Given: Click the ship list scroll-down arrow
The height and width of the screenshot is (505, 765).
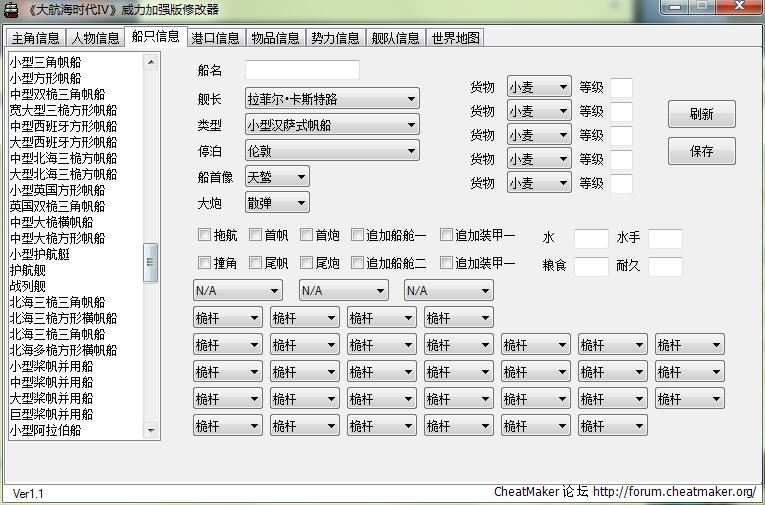Looking at the screenshot, I should click(152, 431).
